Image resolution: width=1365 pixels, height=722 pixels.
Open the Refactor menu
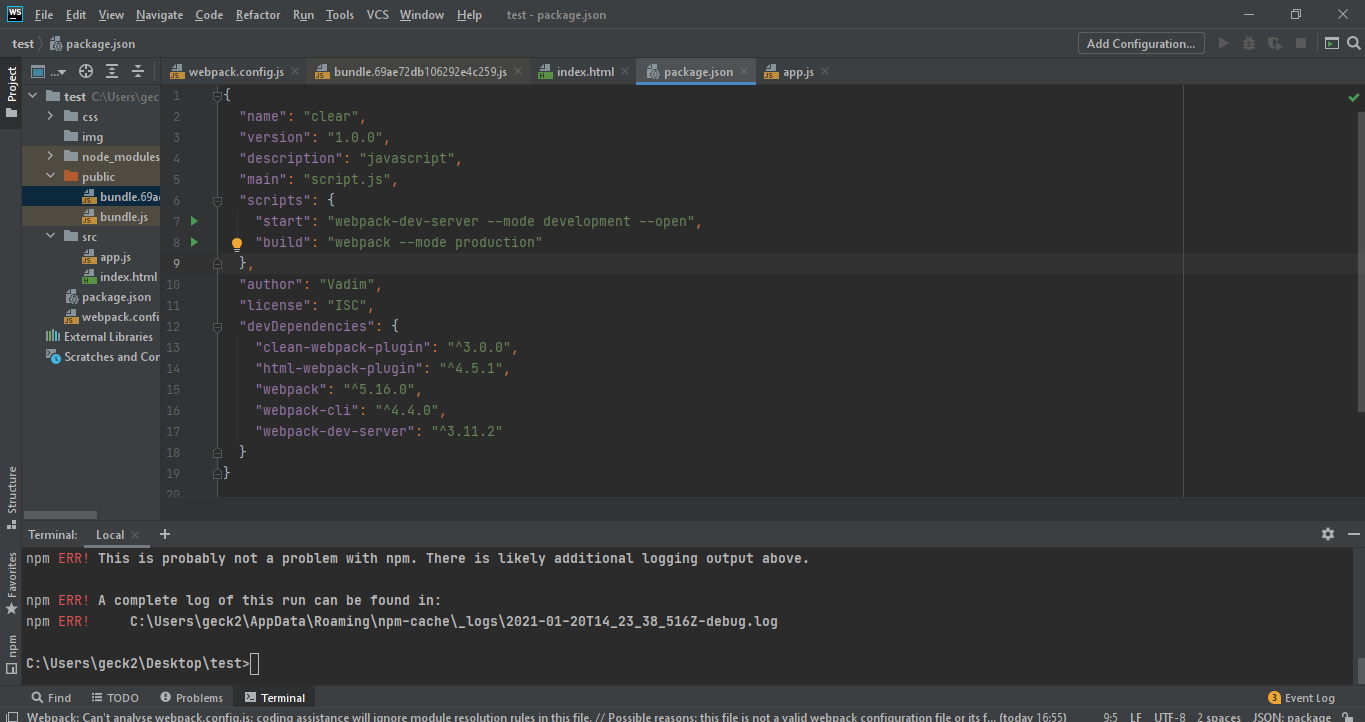pyautogui.click(x=258, y=15)
